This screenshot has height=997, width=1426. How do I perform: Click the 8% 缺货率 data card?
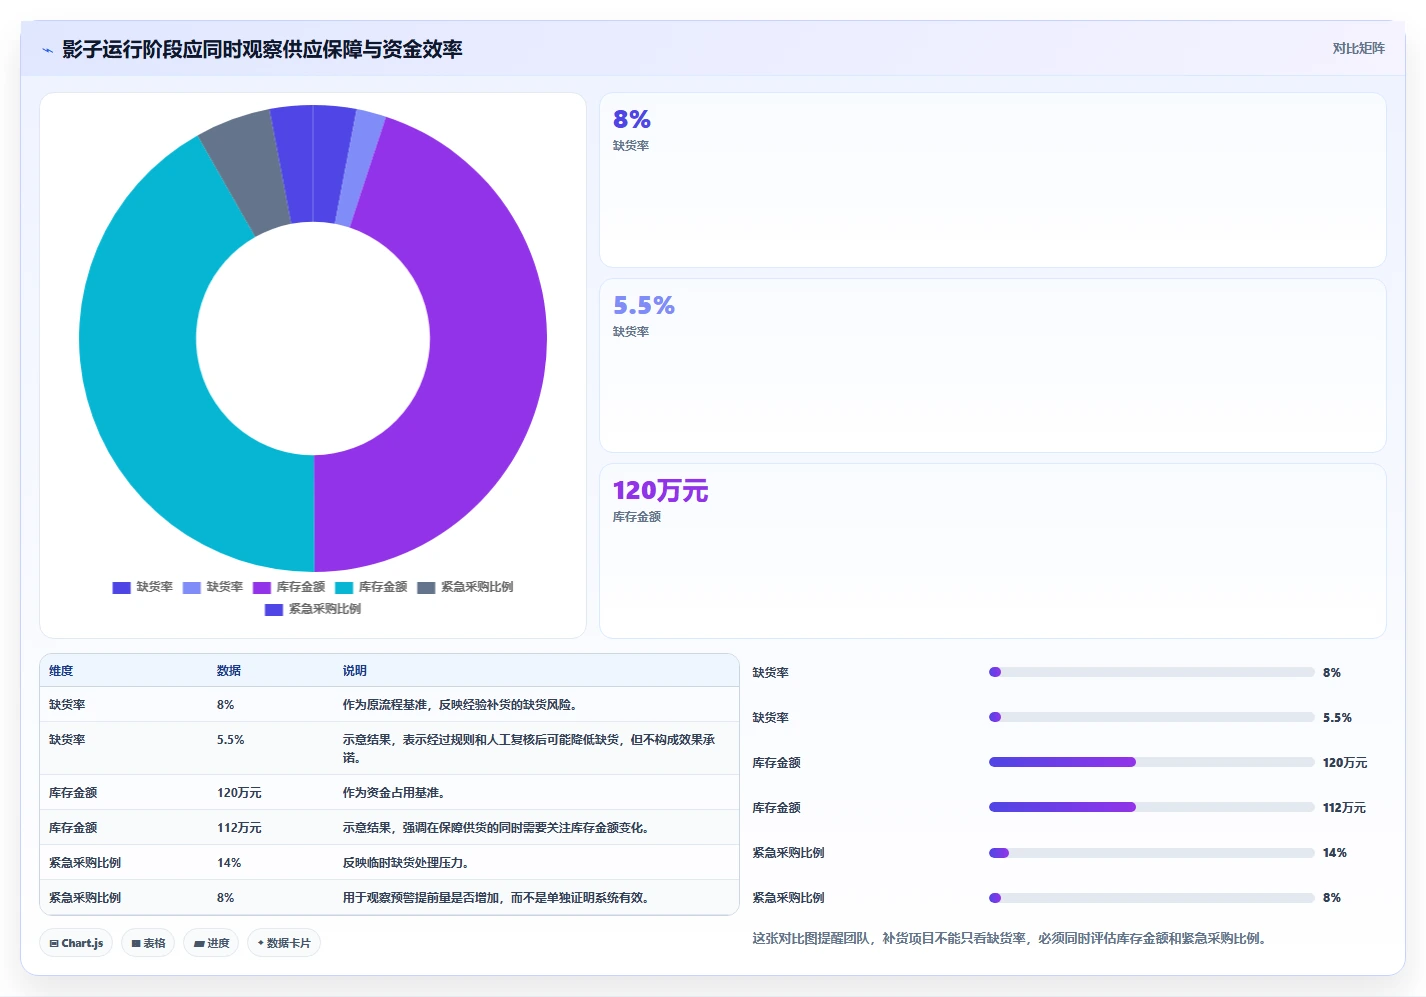tap(992, 180)
